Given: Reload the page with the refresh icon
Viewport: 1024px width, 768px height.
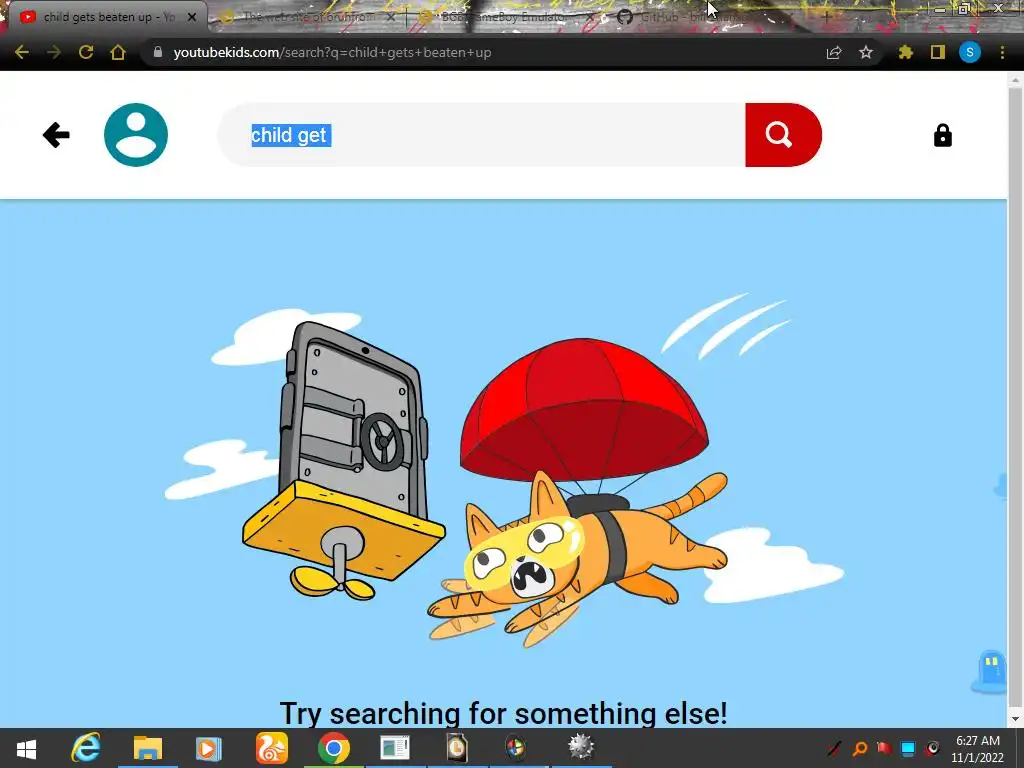Looking at the screenshot, I should [86, 52].
